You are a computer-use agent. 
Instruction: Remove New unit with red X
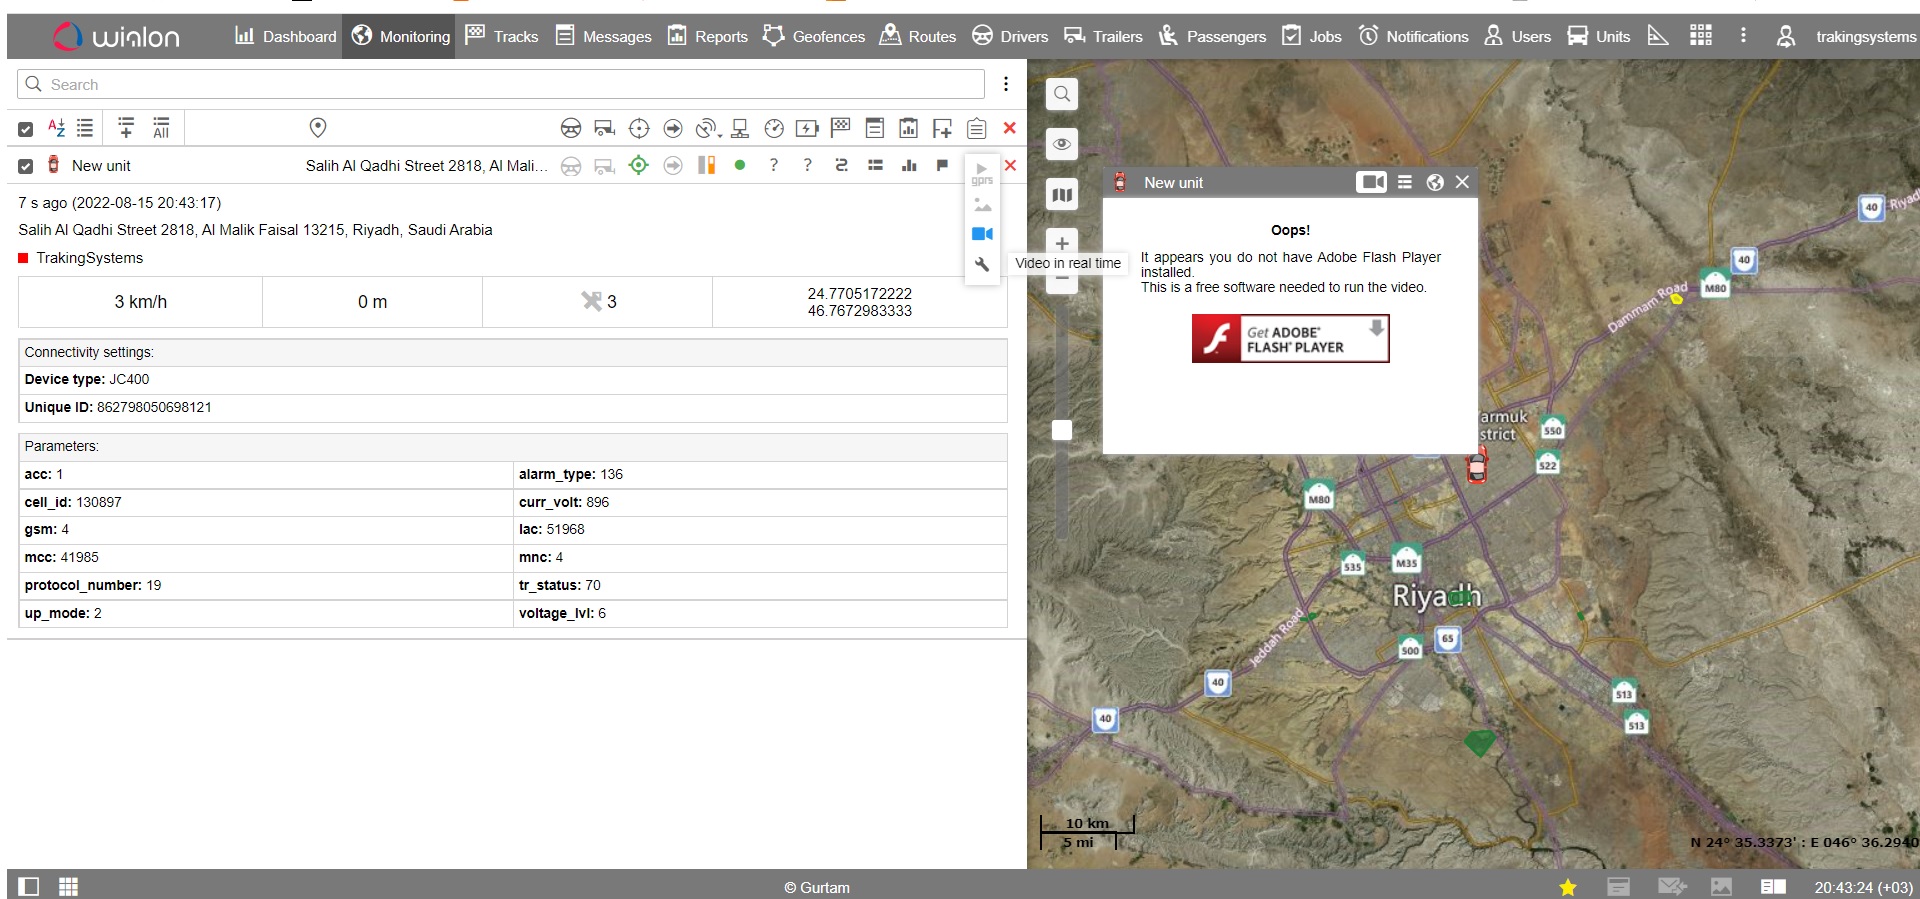(x=1010, y=166)
